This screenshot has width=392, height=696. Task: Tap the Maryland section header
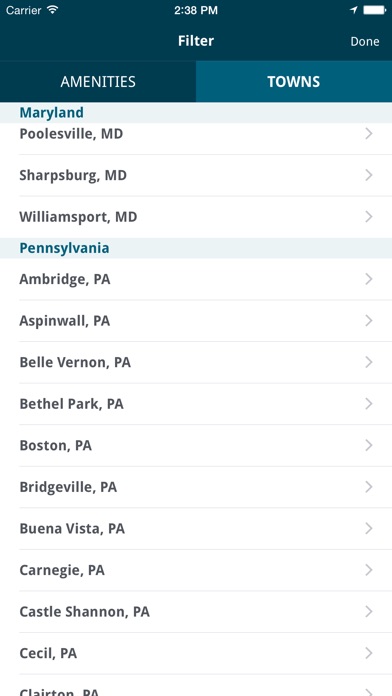(x=196, y=113)
